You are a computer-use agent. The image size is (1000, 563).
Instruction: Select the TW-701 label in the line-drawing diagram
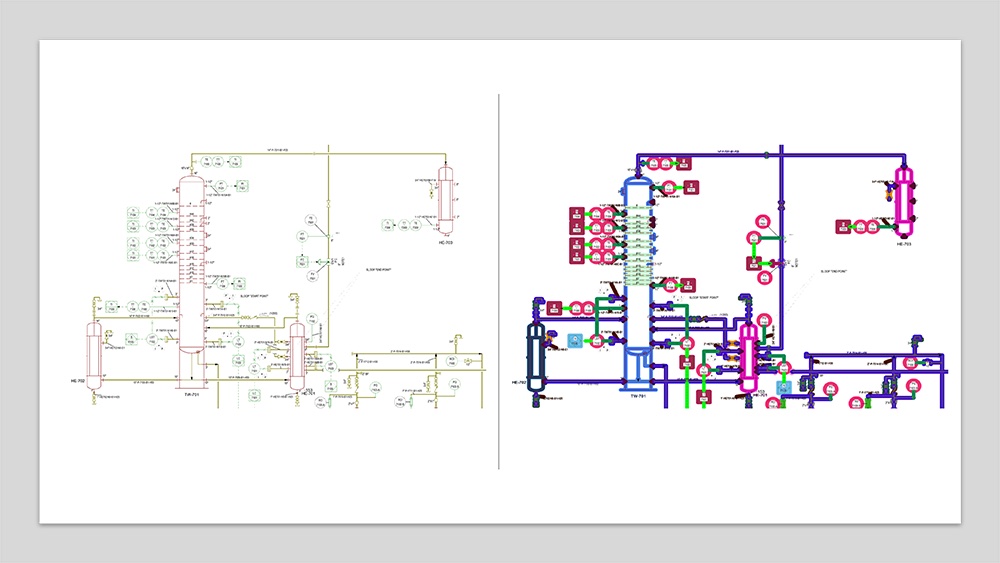tap(191, 395)
